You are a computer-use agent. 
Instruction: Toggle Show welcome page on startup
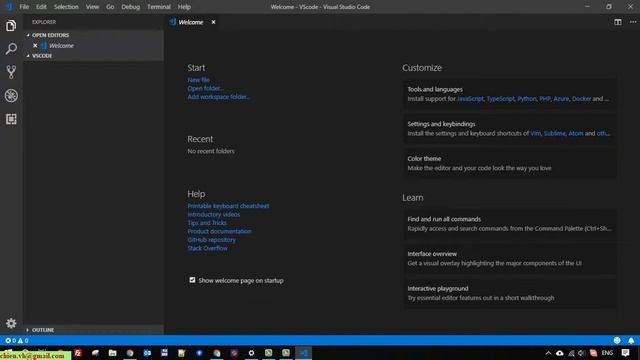[192, 280]
